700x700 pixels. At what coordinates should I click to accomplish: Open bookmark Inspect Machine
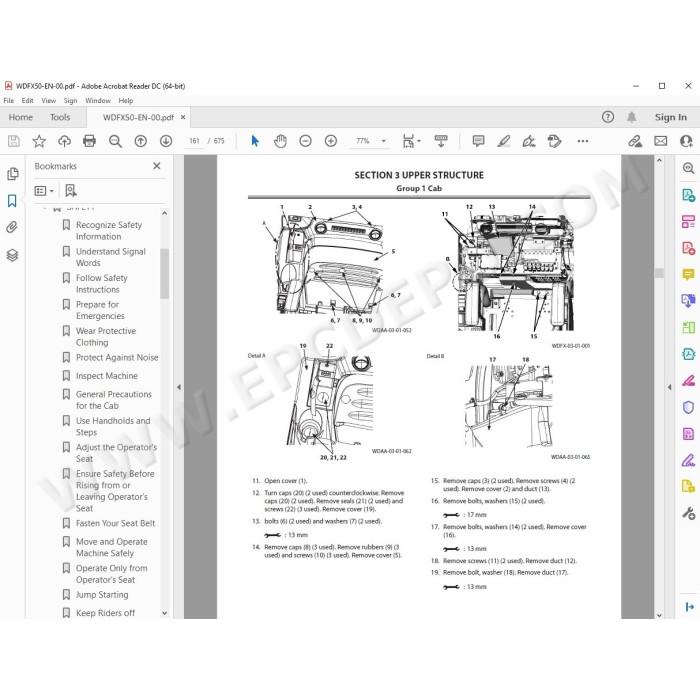click(x=107, y=376)
